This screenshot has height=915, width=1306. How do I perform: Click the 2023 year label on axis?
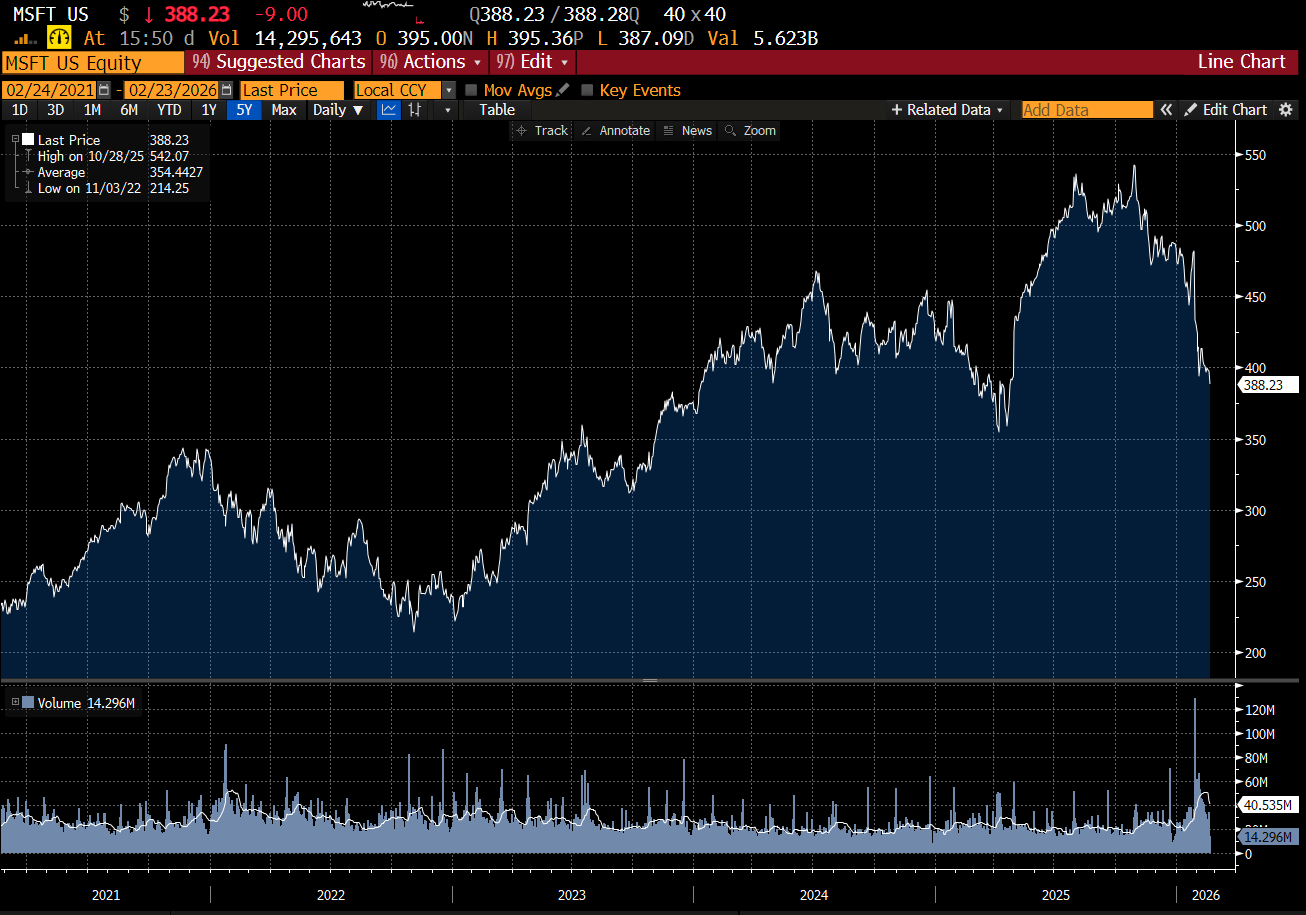pyautogui.click(x=572, y=895)
